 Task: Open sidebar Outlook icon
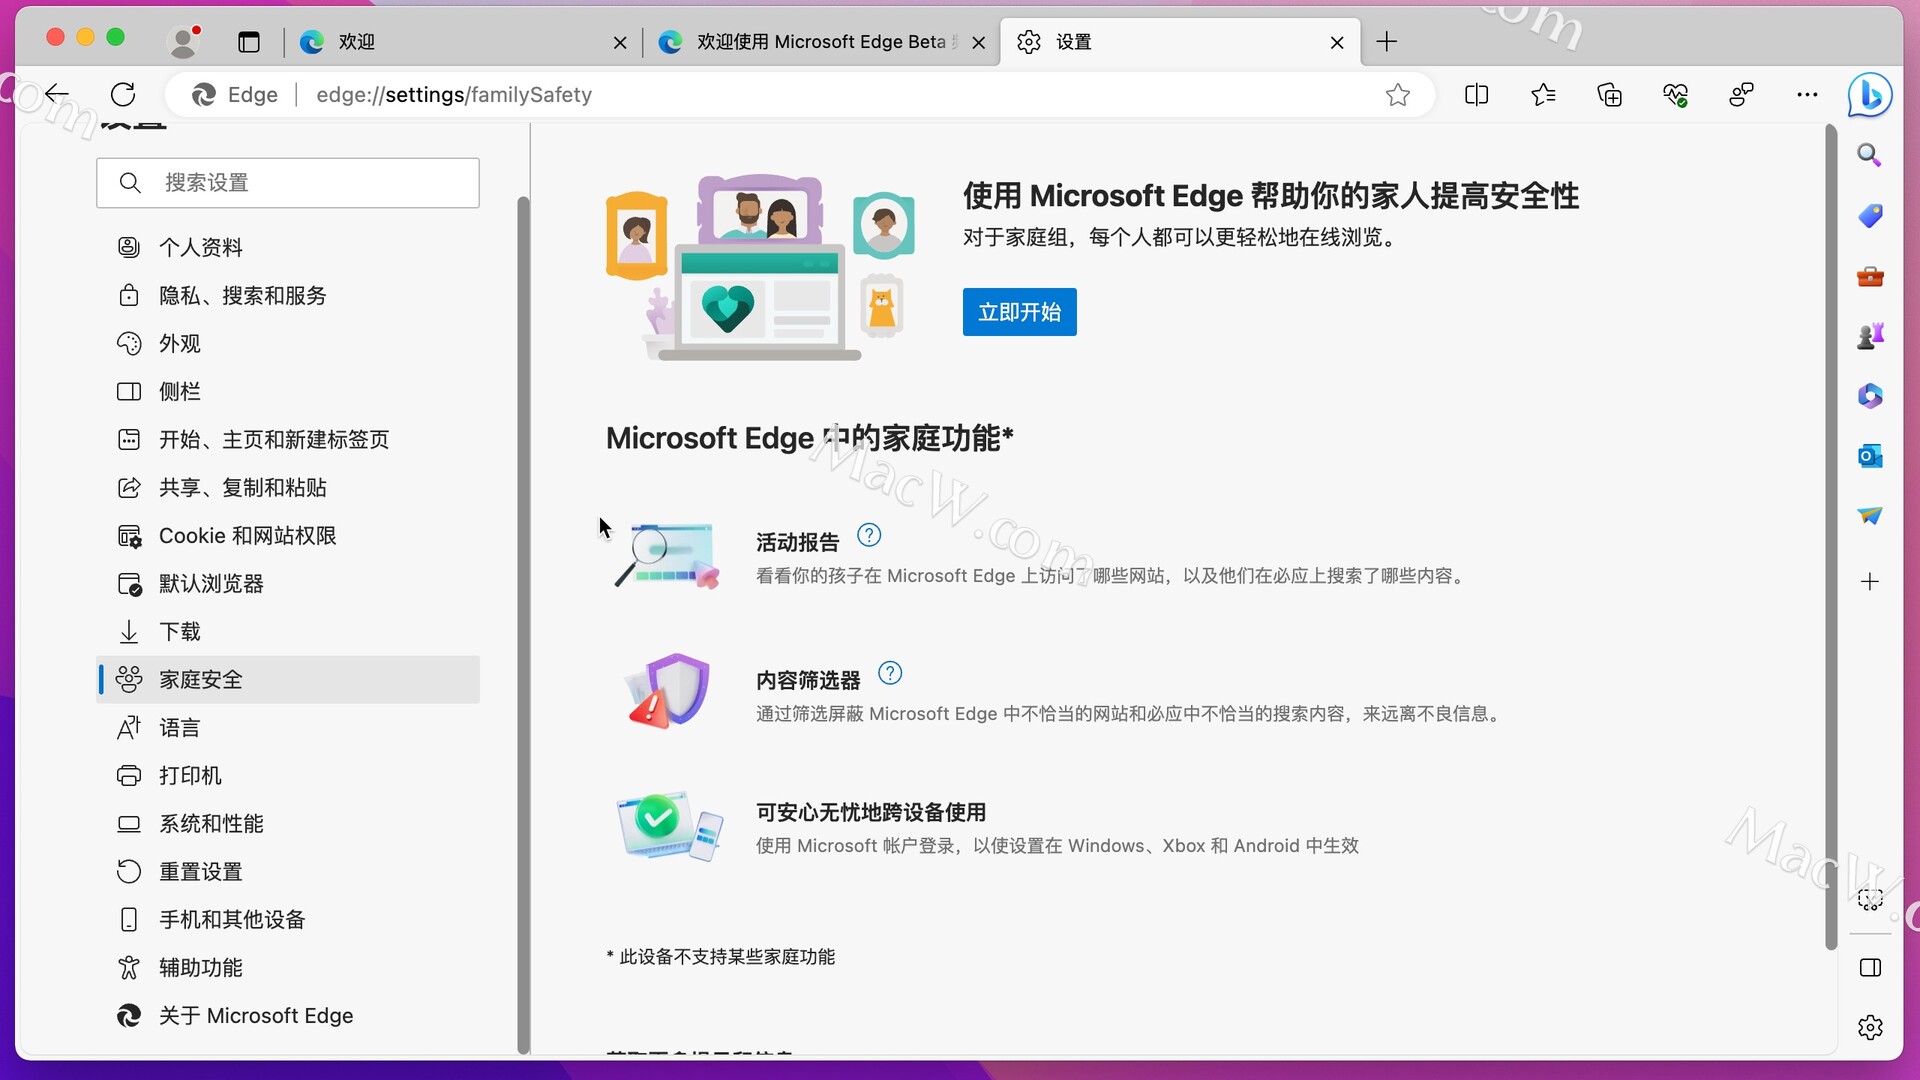[x=1870, y=456]
